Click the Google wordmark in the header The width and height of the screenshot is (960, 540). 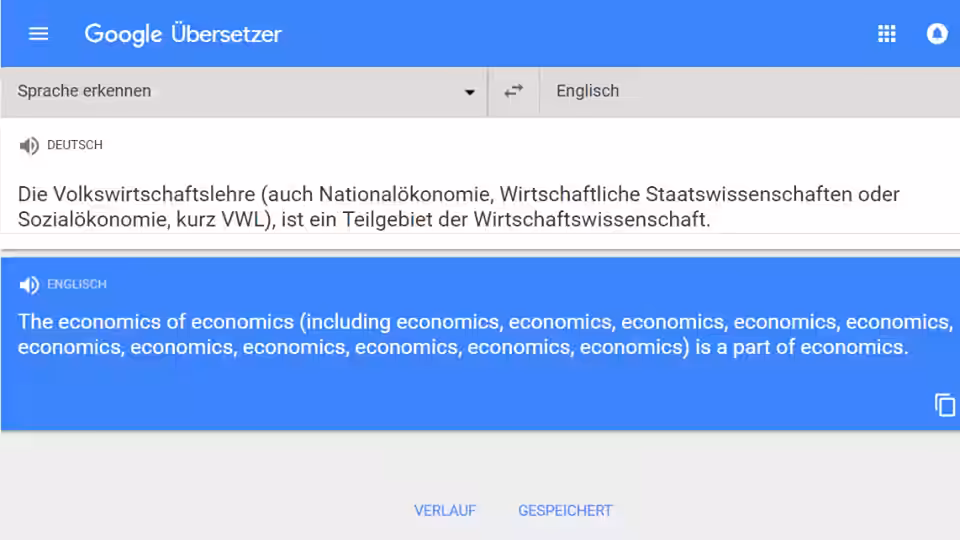(x=123, y=34)
